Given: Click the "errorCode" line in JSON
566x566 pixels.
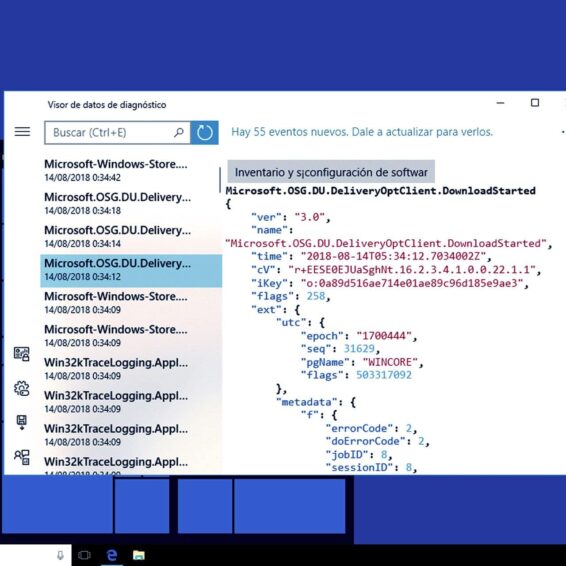Looking at the screenshot, I should click(371, 428).
